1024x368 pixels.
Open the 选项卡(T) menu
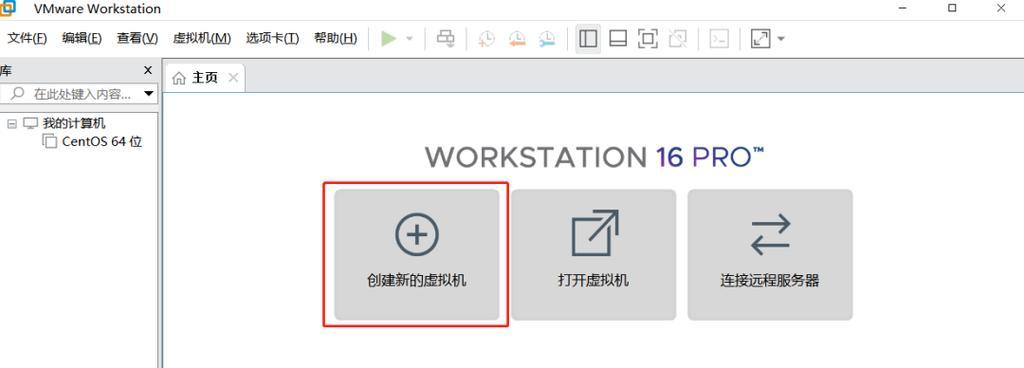272,38
